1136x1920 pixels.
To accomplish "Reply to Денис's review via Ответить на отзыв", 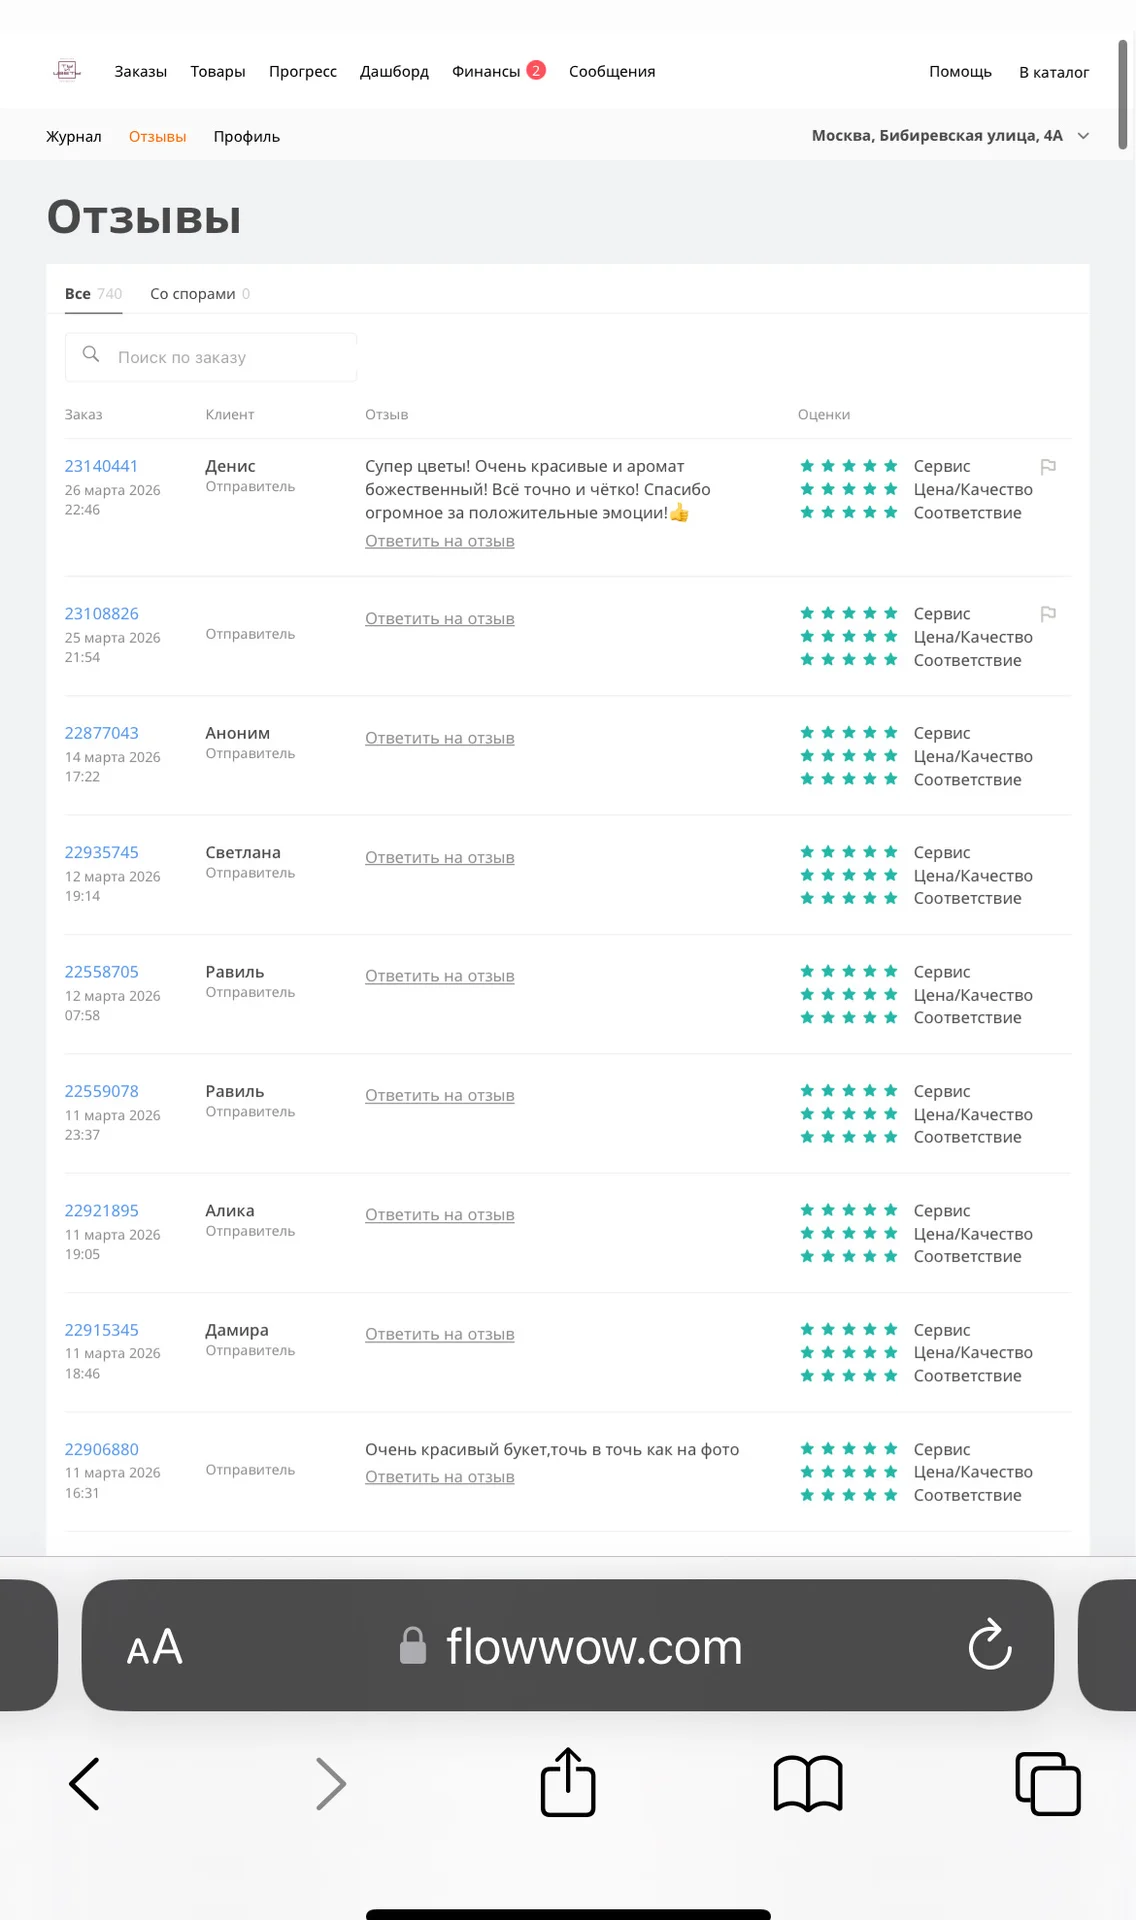I will click(x=440, y=541).
